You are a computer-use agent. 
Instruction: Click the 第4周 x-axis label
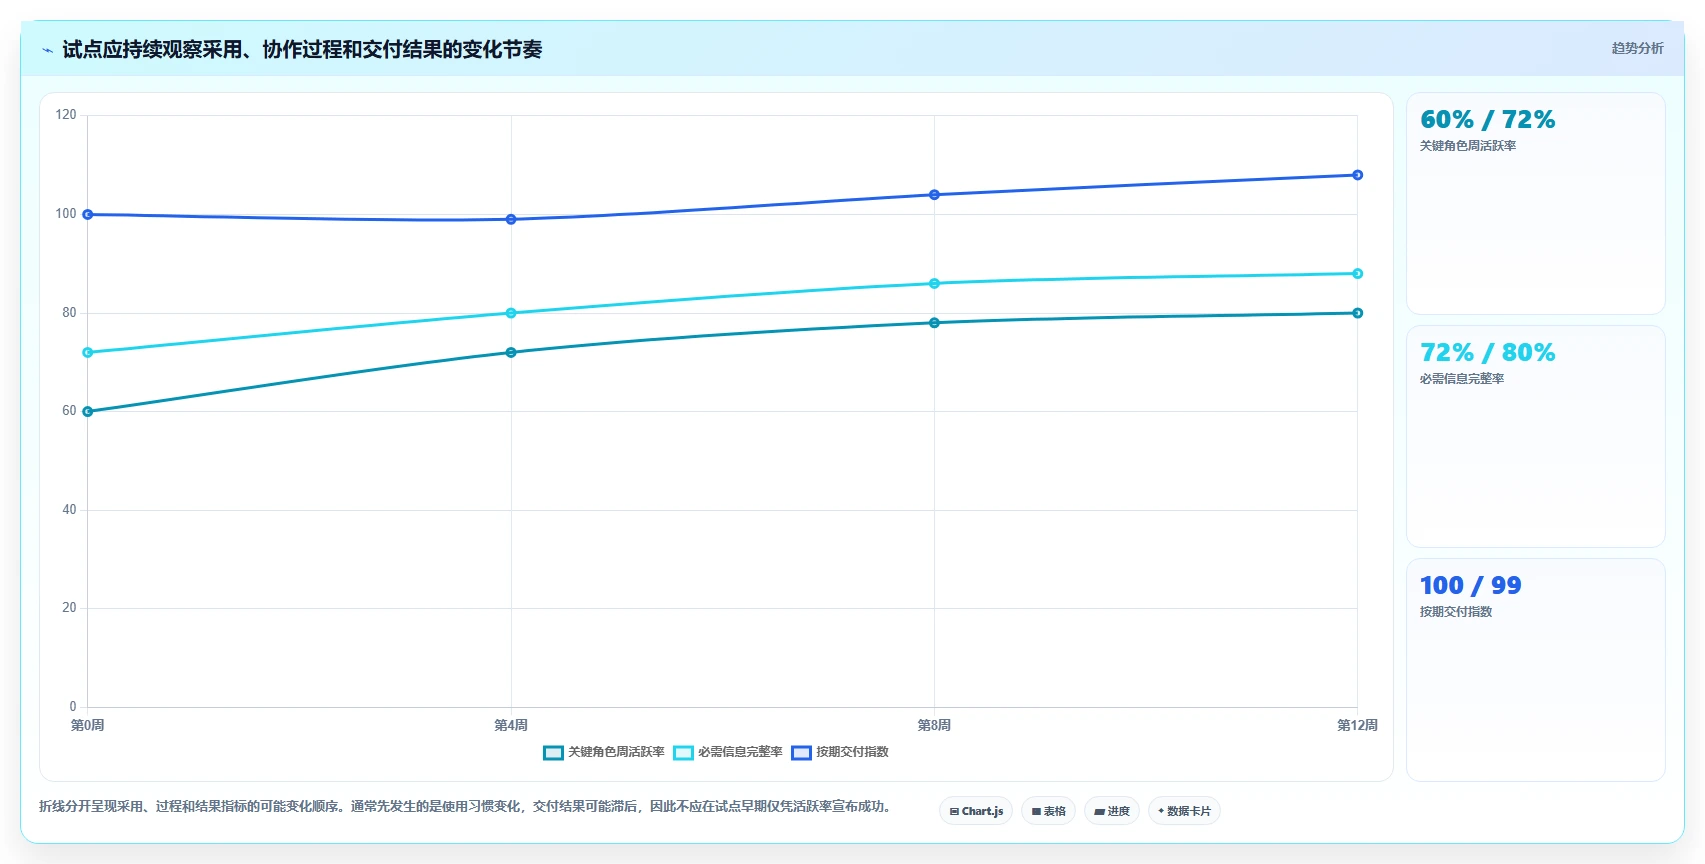pos(511,726)
